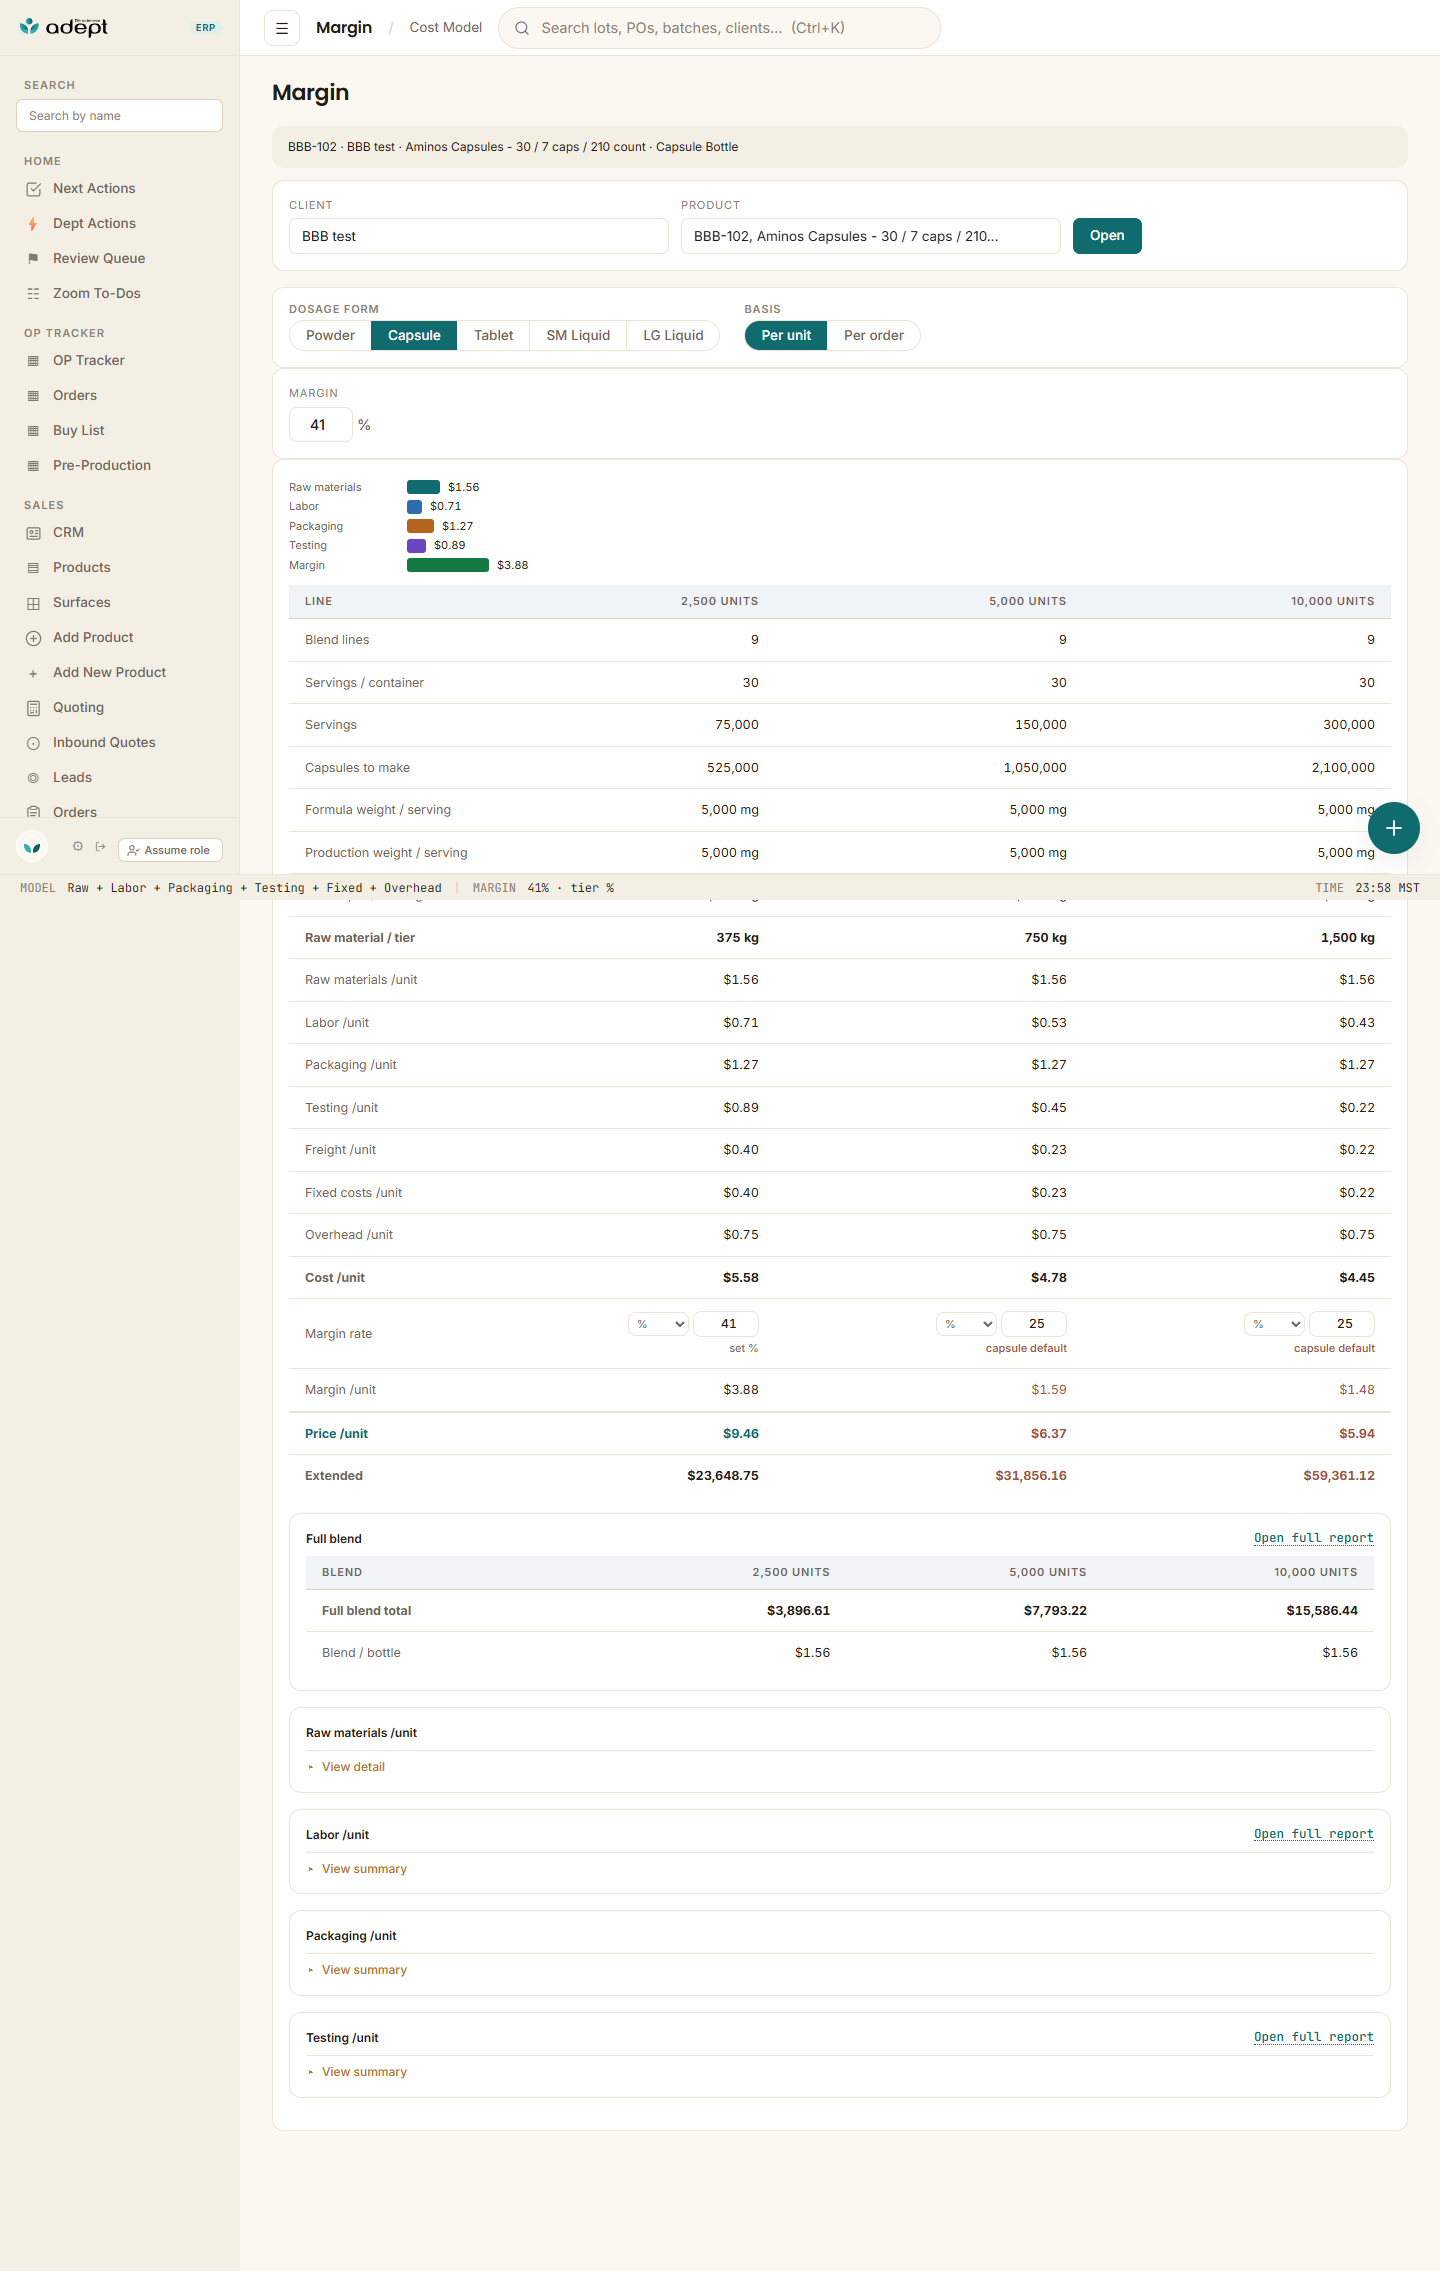Screen dimensions: 1440x2271
Task: Click the OP Tracker grid icon
Action: click(33, 361)
